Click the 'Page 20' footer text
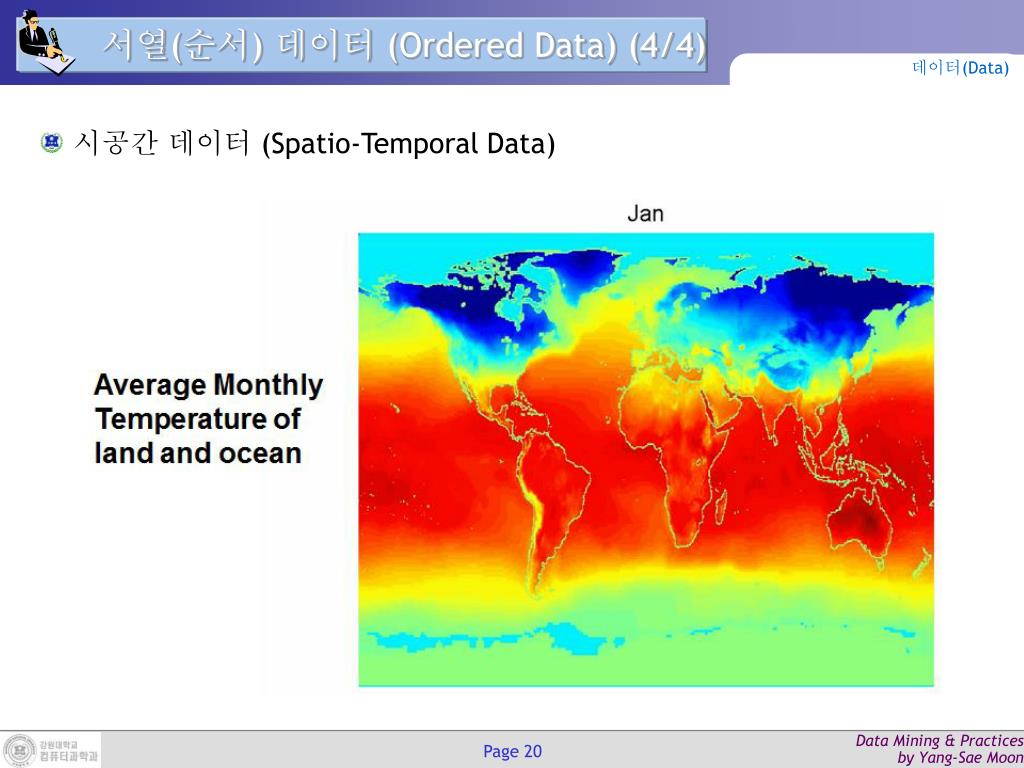The image size is (1024, 768). pyautogui.click(x=513, y=752)
